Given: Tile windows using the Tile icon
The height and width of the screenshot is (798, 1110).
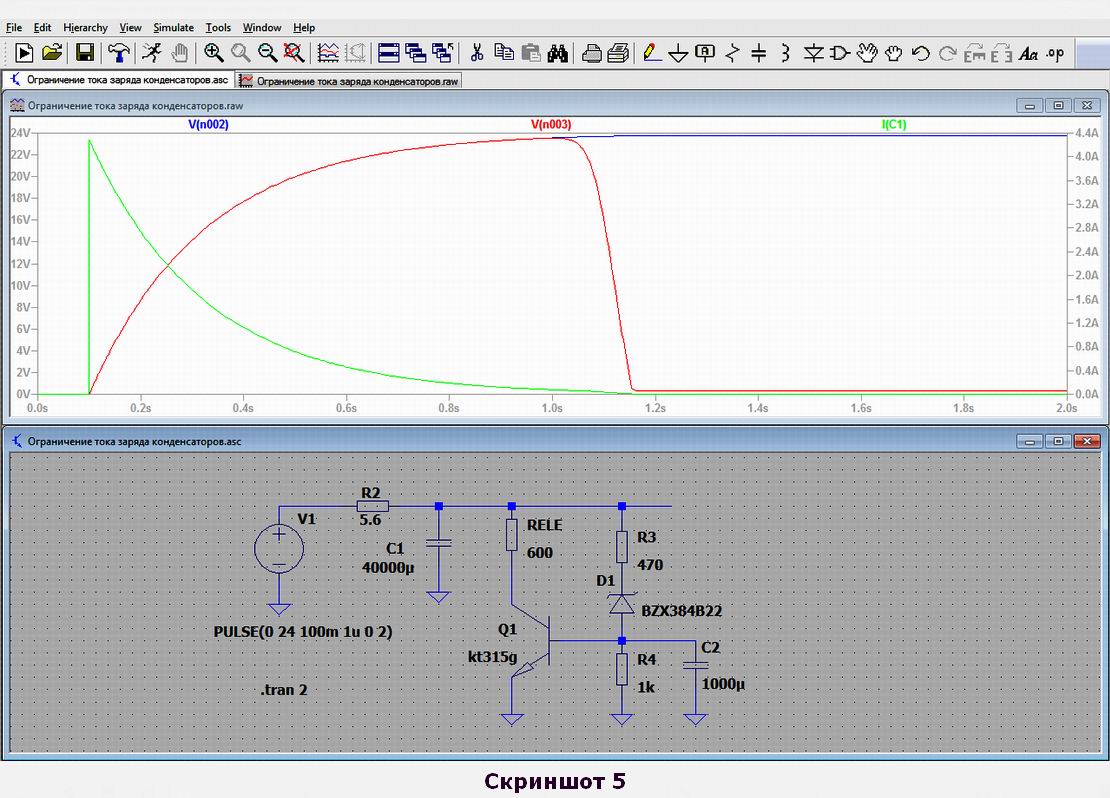Looking at the screenshot, I should click(389, 52).
